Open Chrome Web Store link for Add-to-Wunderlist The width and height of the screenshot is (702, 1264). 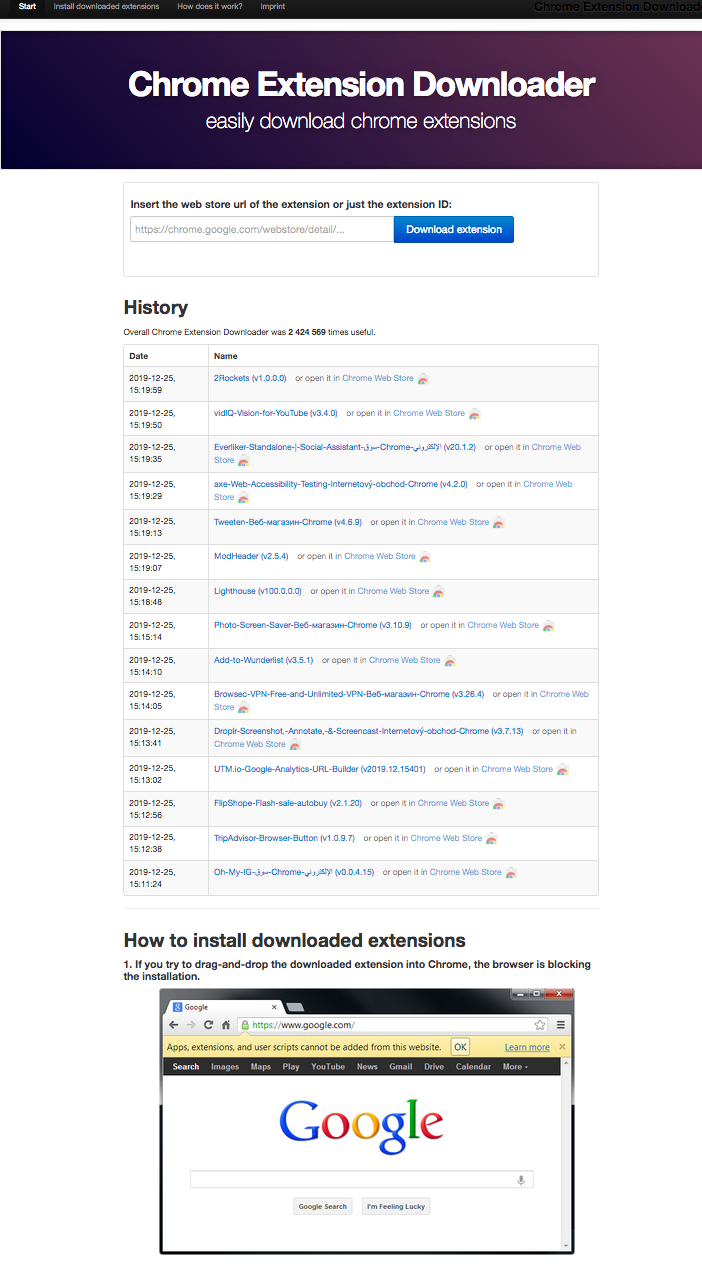[x=405, y=660]
